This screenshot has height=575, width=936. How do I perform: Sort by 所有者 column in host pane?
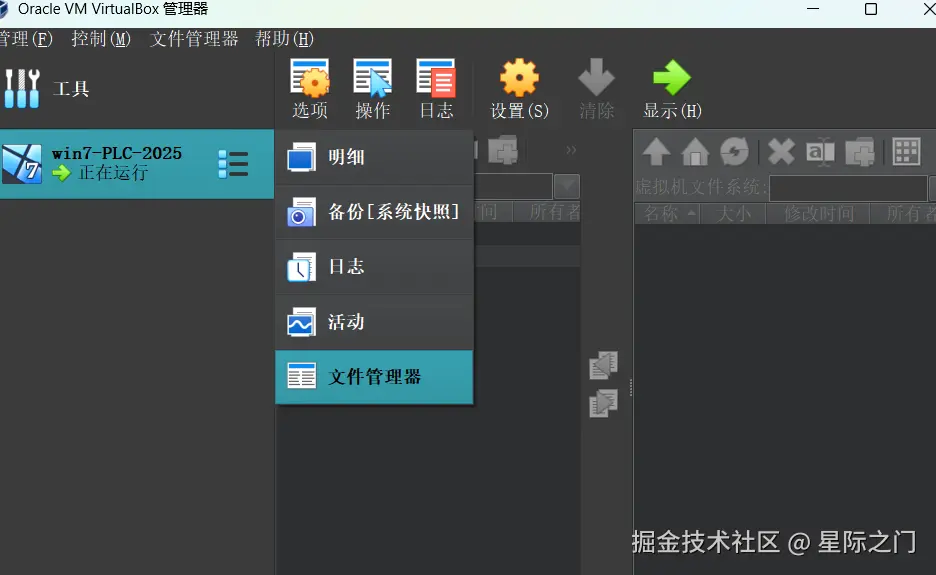549,212
